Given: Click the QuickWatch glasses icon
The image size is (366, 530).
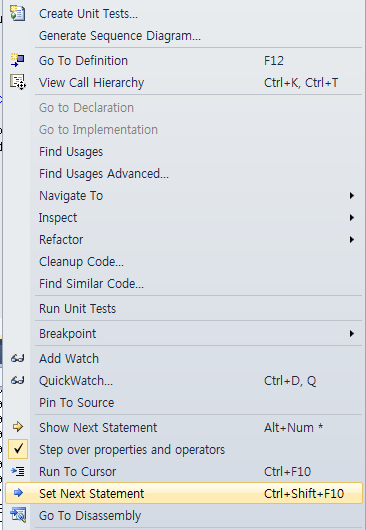Looking at the screenshot, I should [x=18, y=381].
